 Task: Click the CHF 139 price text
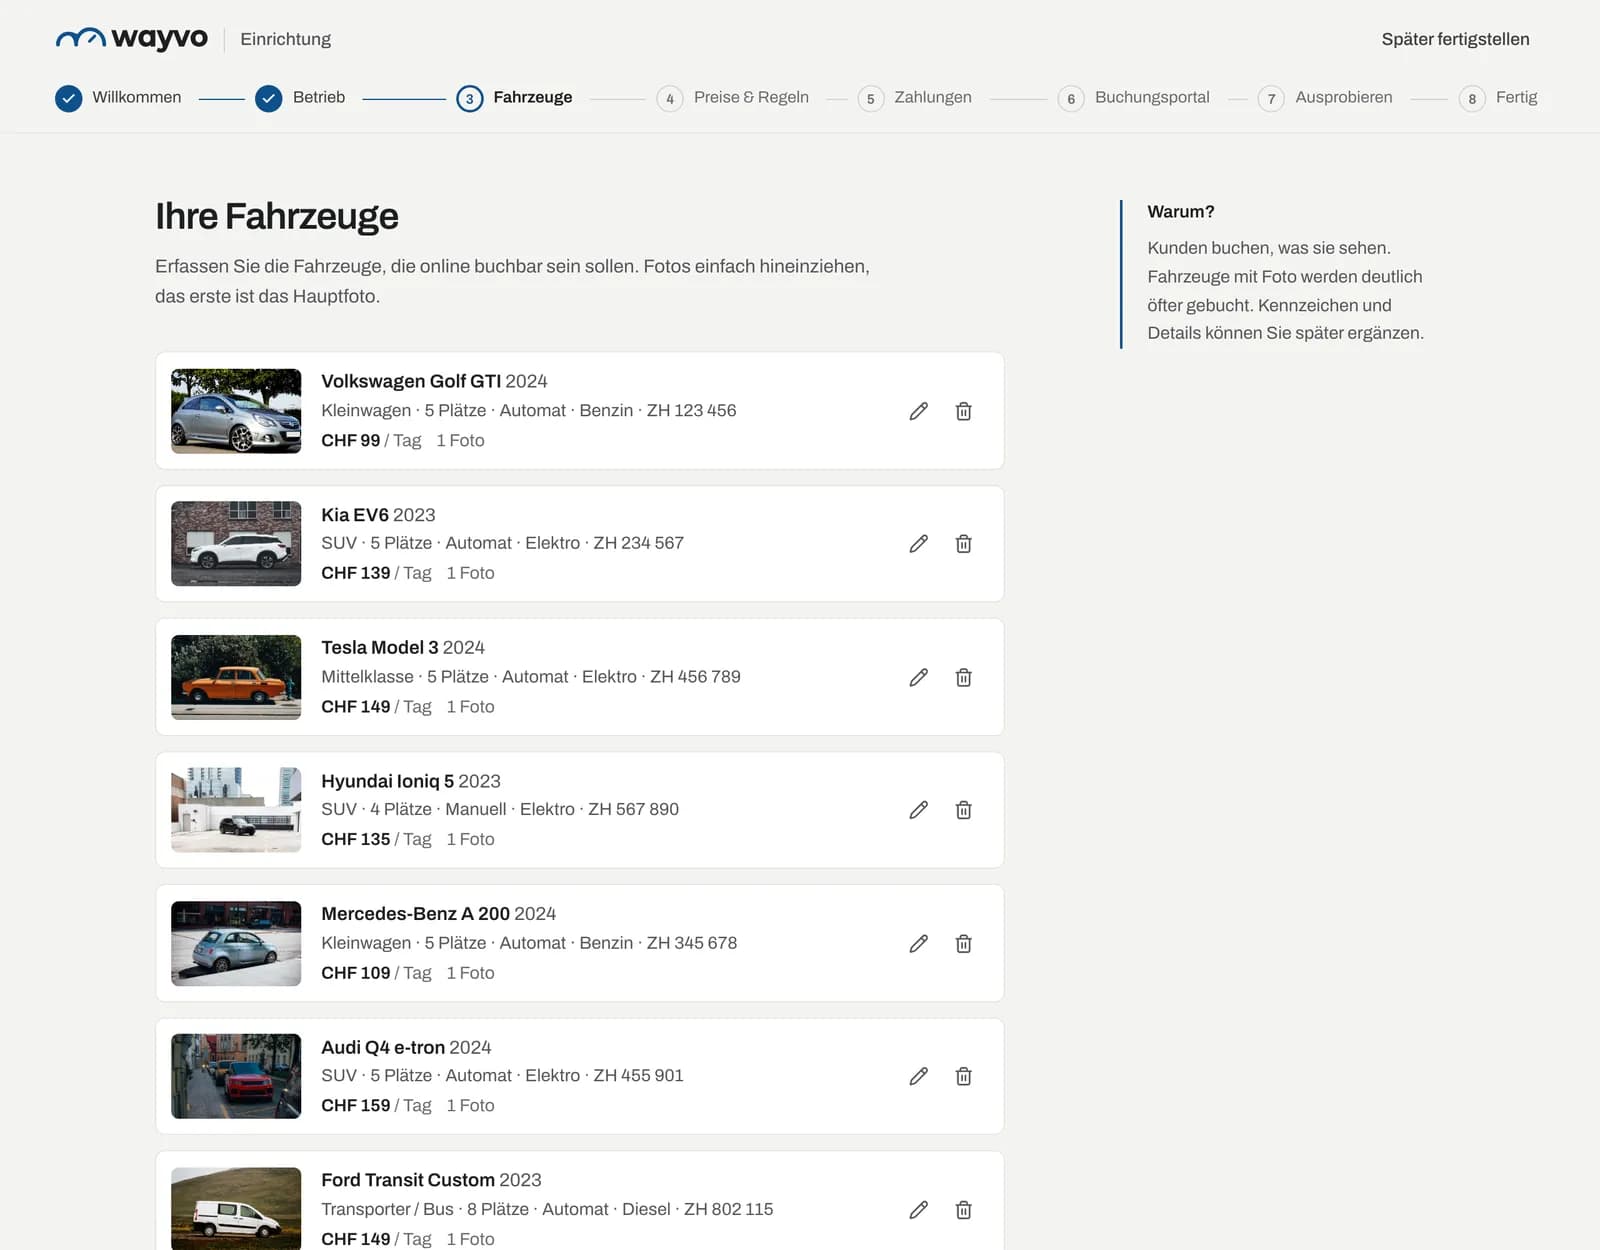356,573
